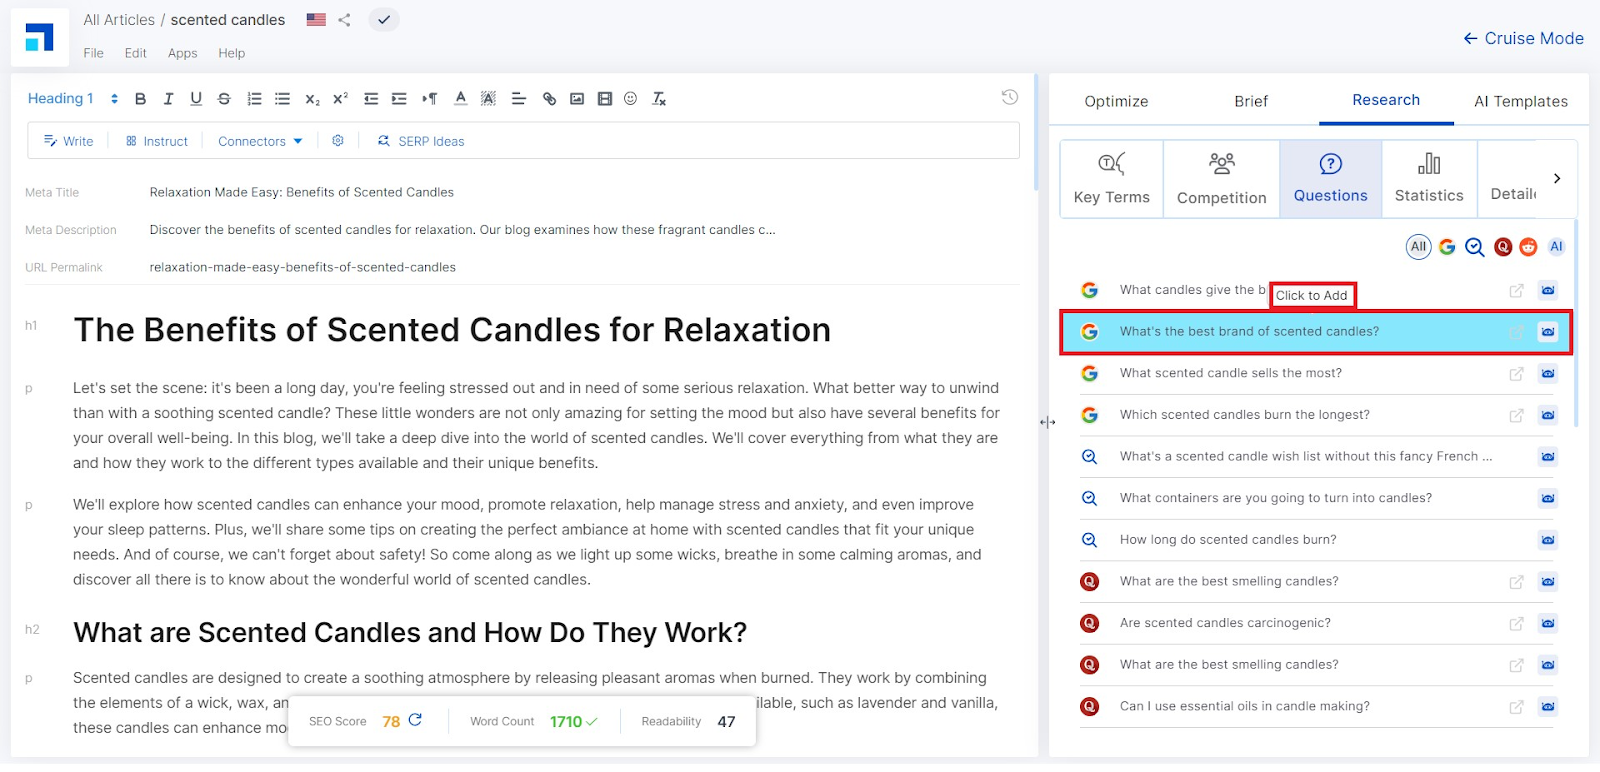Apply bold formatting in the editor toolbar
1600x772 pixels.
140,99
